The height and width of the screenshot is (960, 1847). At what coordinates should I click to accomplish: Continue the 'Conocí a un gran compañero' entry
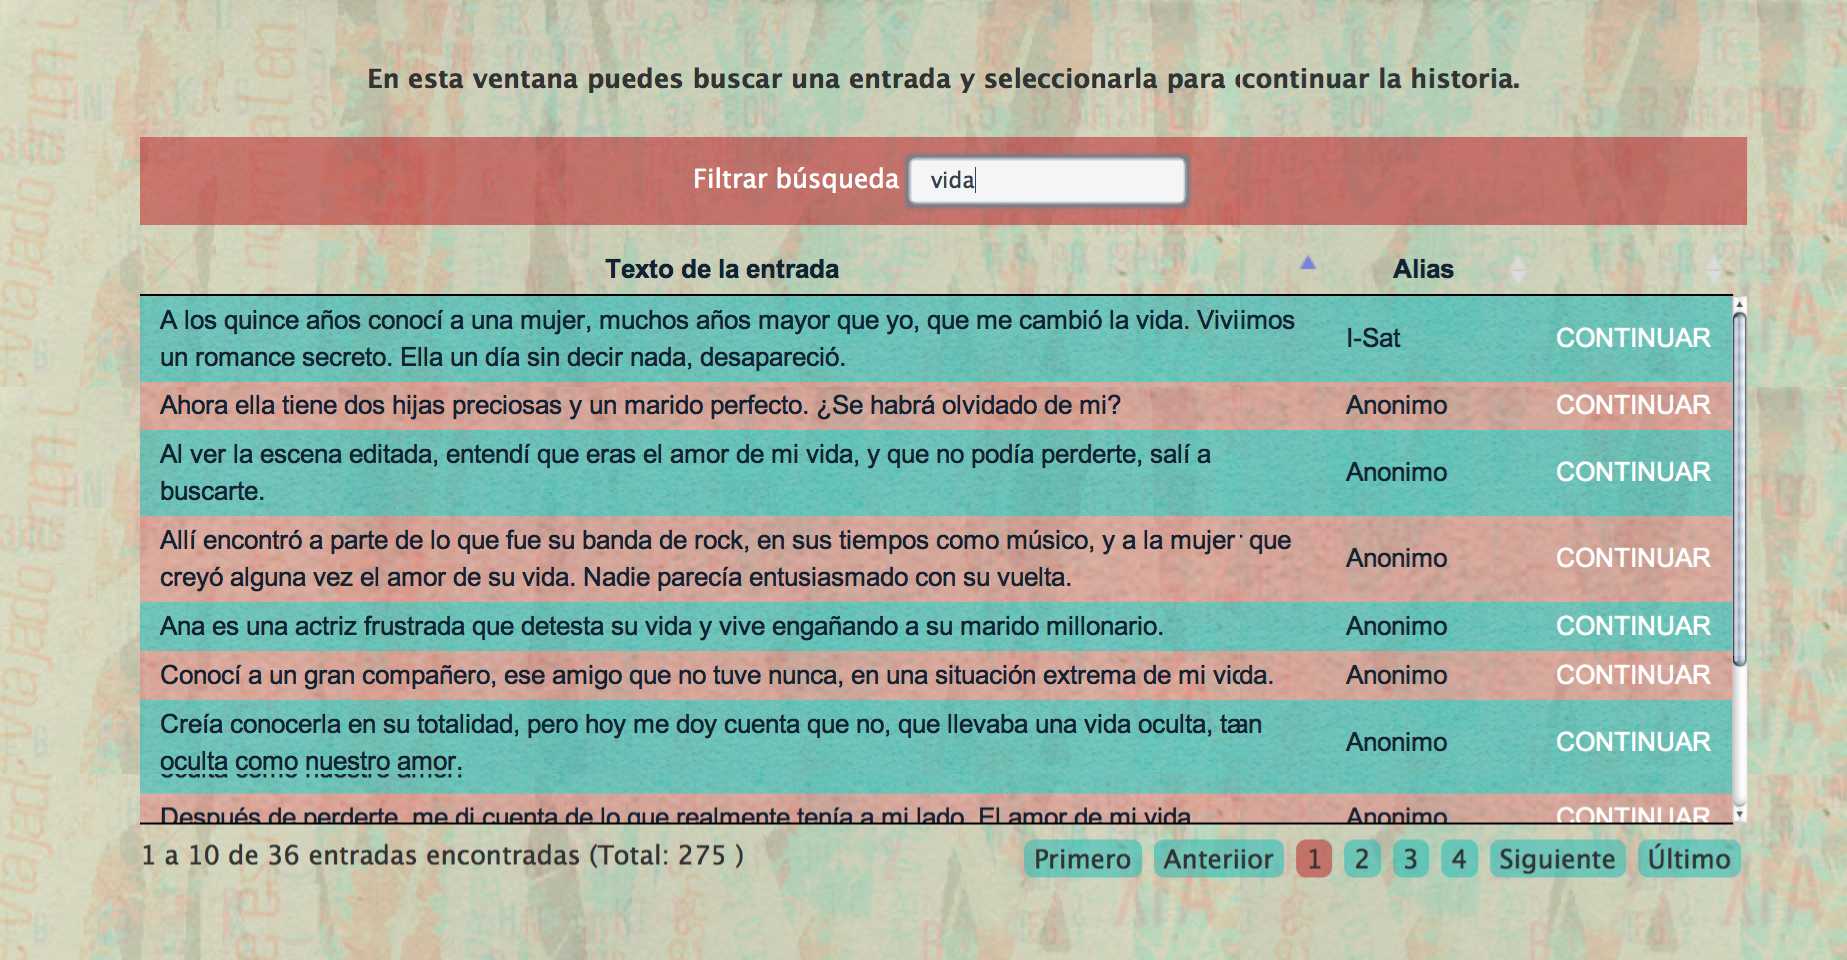point(1632,675)
